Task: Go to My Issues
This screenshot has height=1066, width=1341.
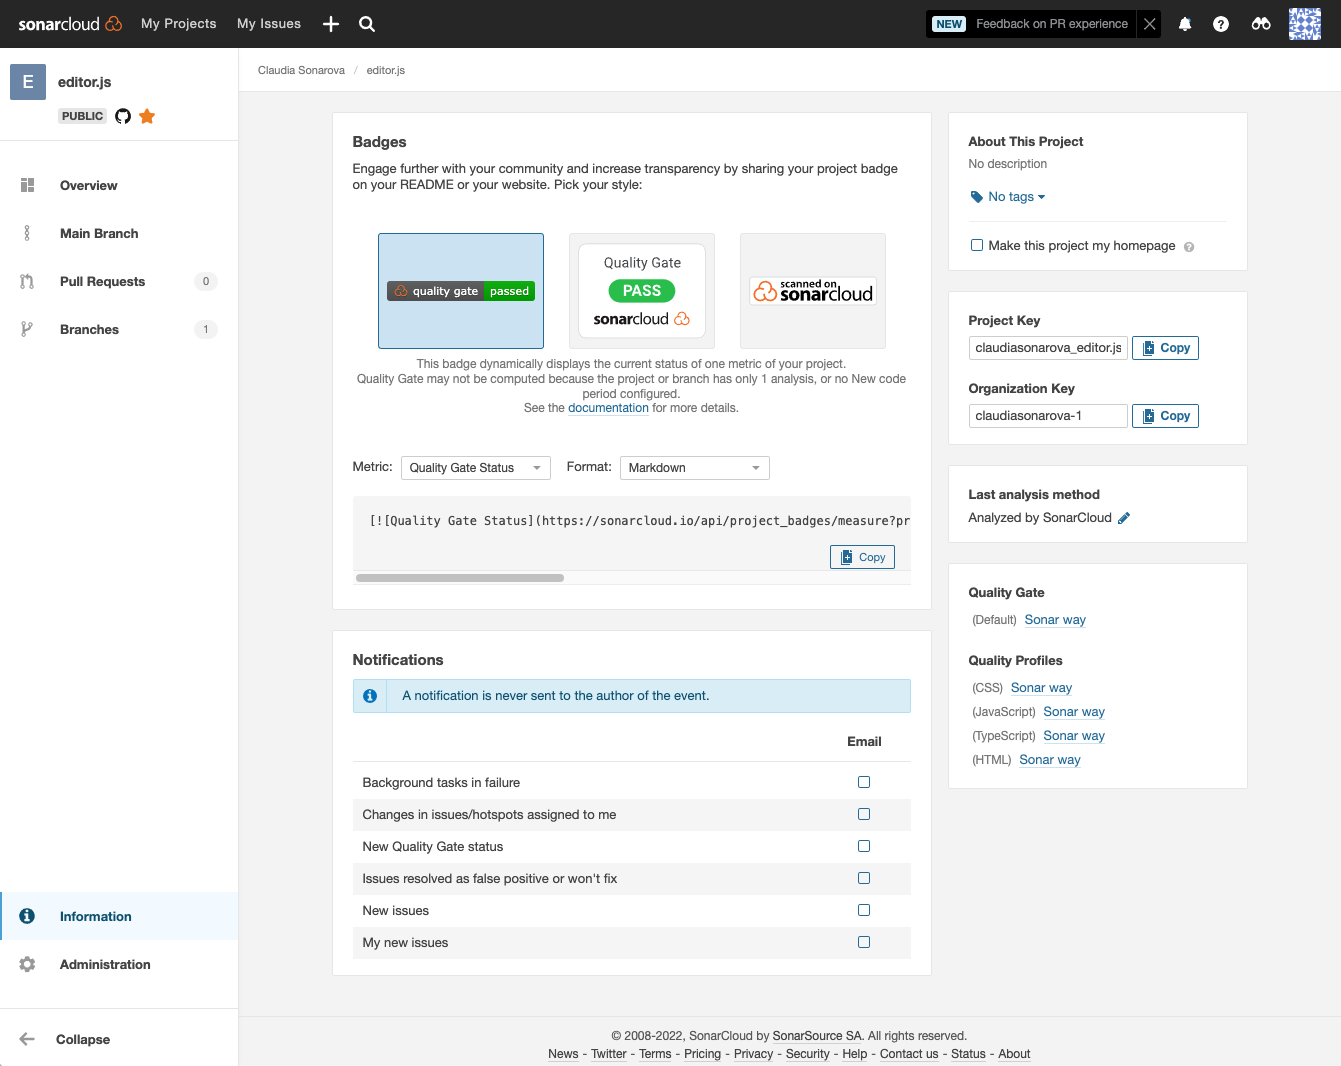Action: point(269,24)
